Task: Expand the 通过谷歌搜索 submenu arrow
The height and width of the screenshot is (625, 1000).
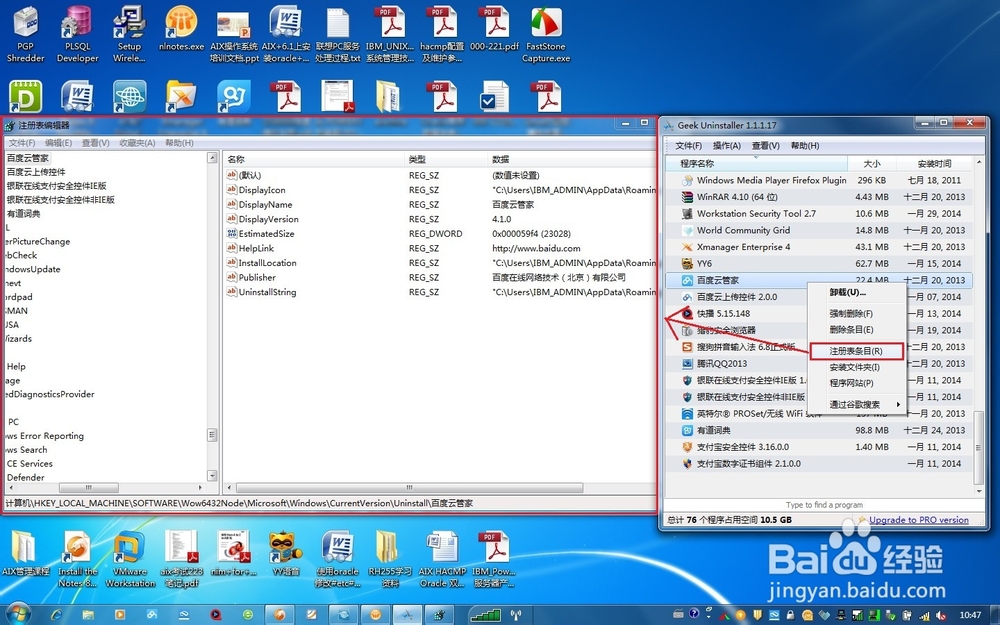Action: tap(898, 404)
